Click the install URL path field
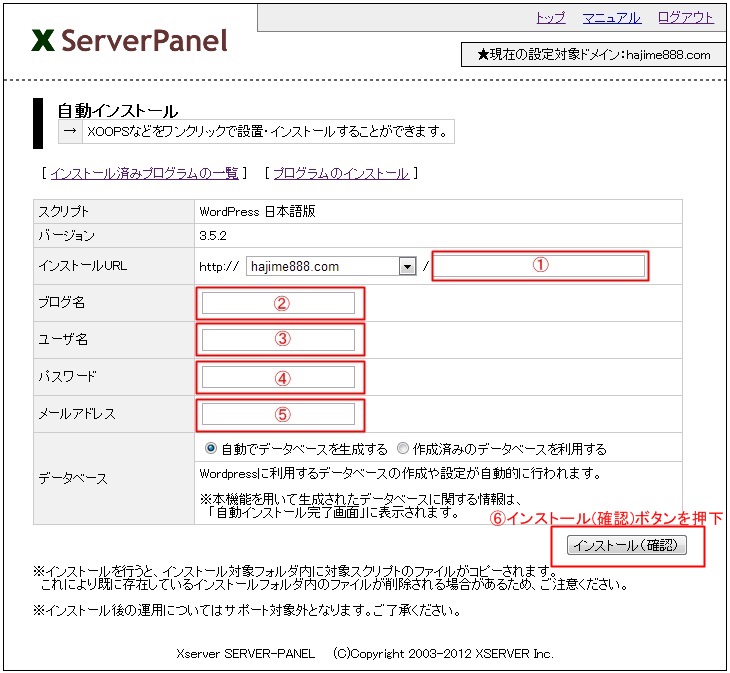730x673 pixels. click(x=539, y=266)
